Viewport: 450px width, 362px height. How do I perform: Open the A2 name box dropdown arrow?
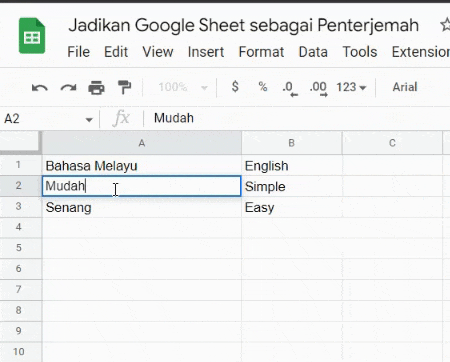[x=89, y=119]
